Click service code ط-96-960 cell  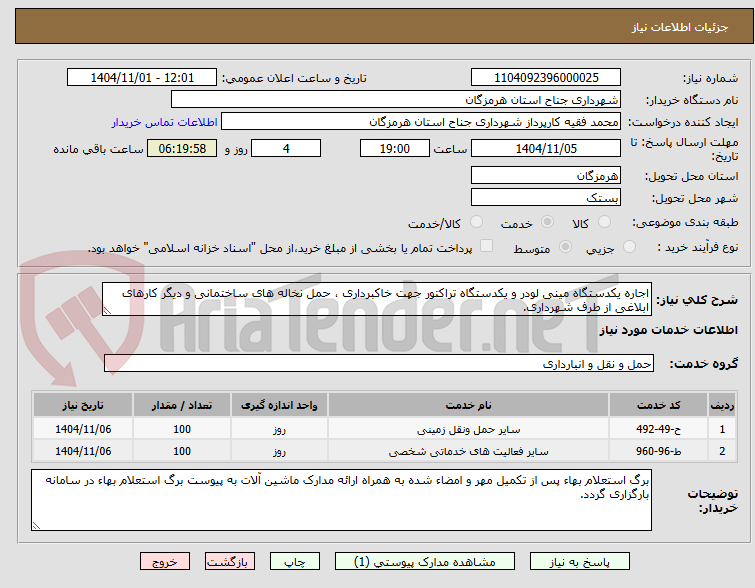tap(658, 451)
